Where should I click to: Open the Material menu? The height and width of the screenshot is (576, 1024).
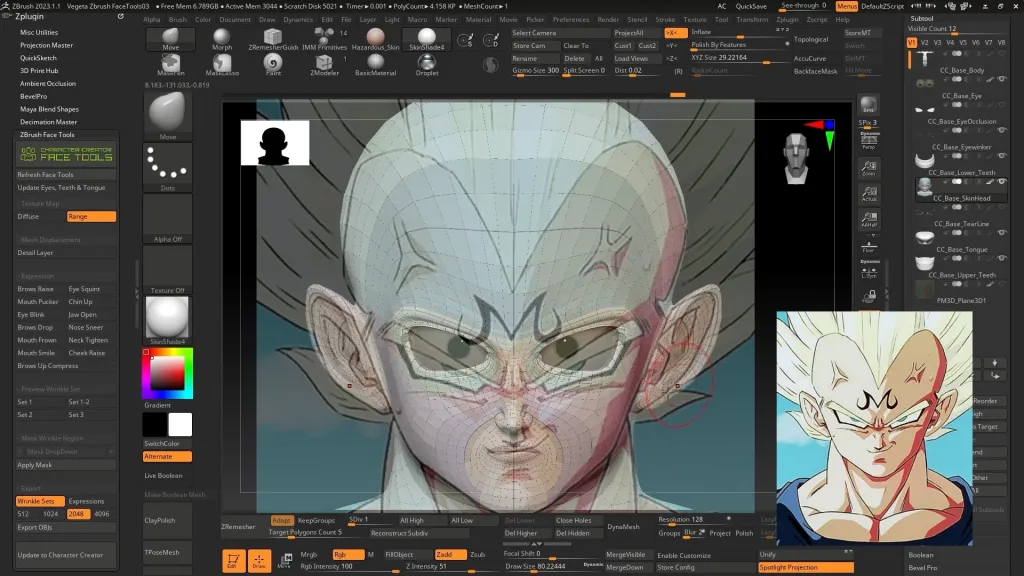(478, 20)
